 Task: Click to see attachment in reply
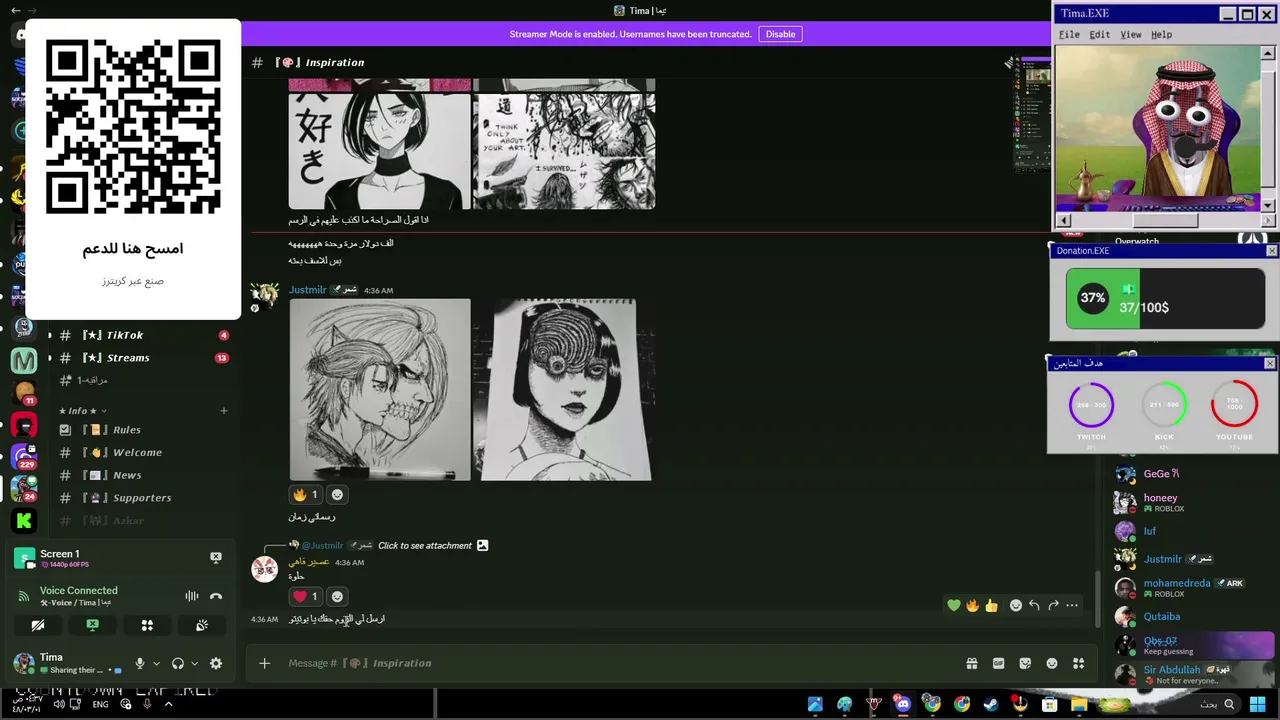(425, 545)
